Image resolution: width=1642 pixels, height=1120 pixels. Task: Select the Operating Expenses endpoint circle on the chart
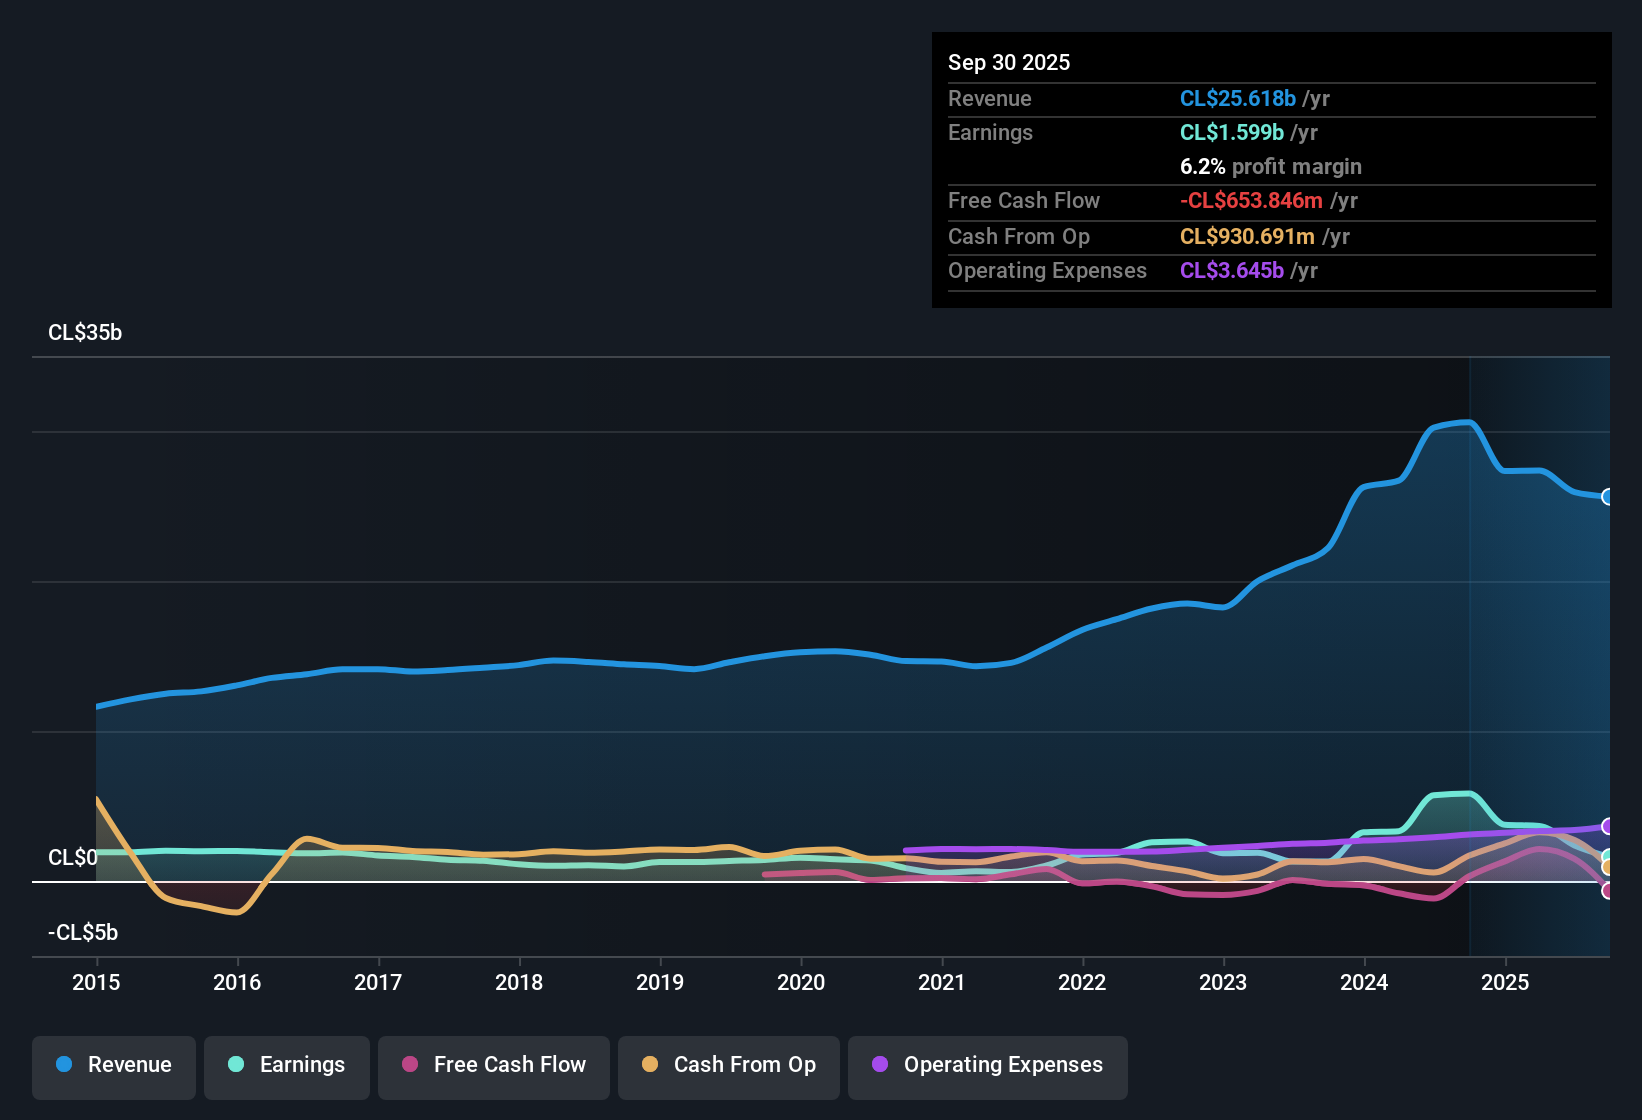pyautogui.click(x=1608, y=827)
